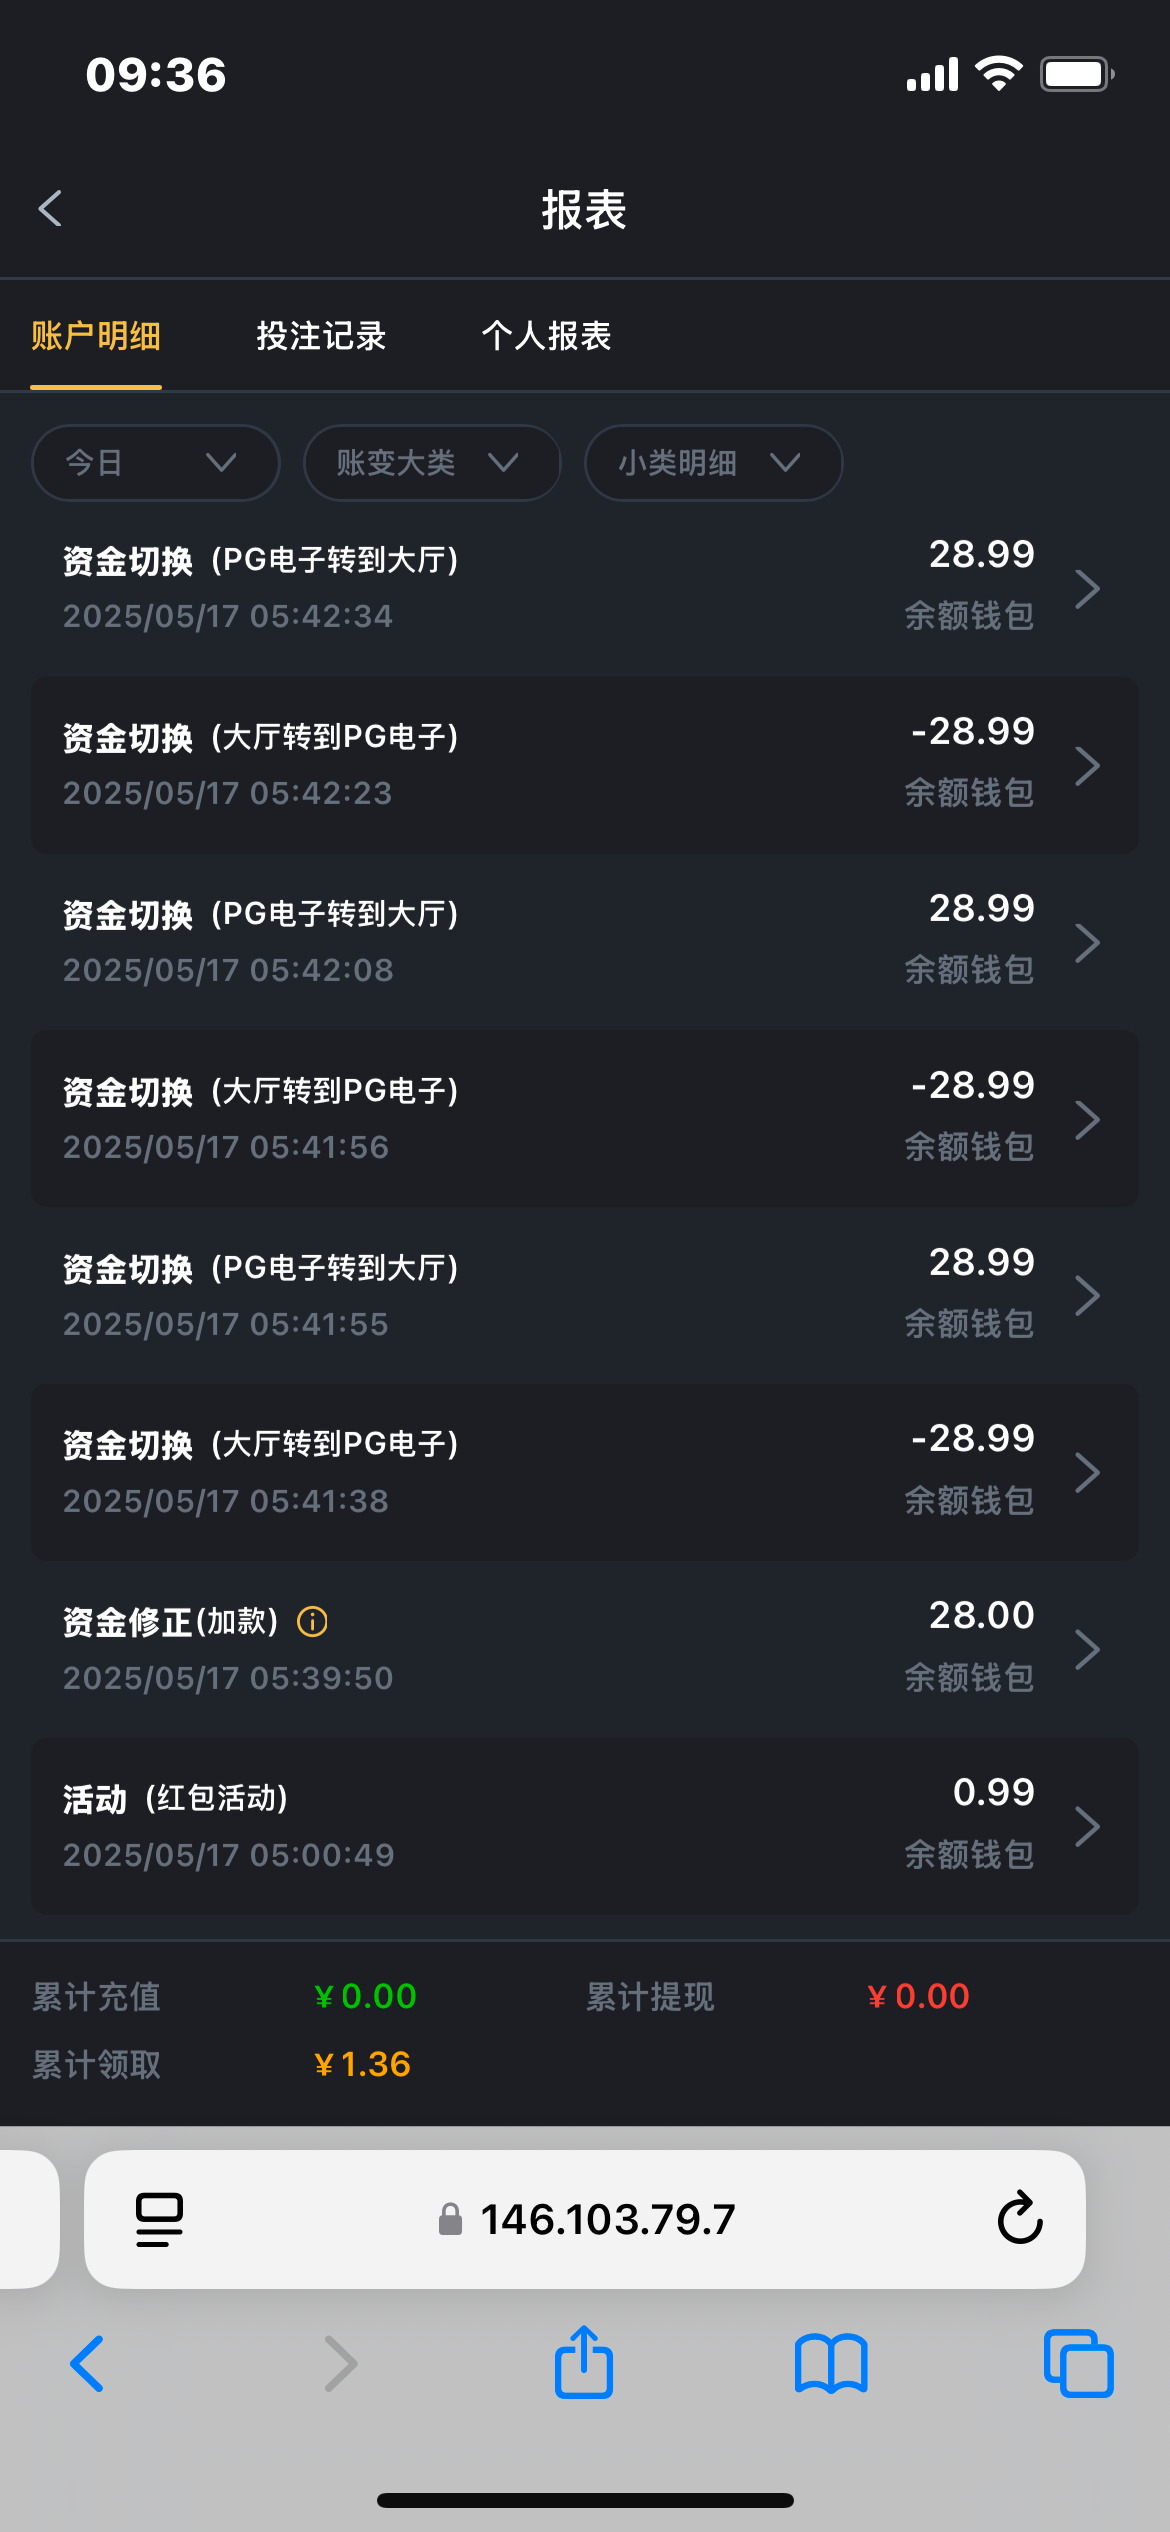Open Safari page settings icon in address bar
This screenshot has height=2532, width=1170.
click(159, 2219)
